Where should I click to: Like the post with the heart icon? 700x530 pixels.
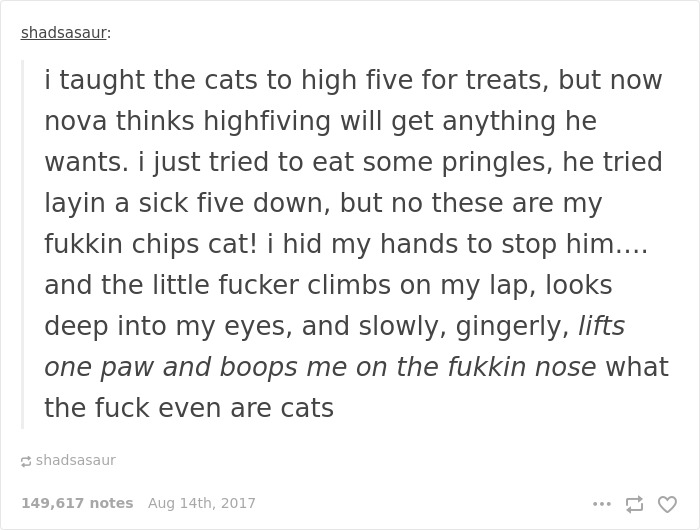667,504
